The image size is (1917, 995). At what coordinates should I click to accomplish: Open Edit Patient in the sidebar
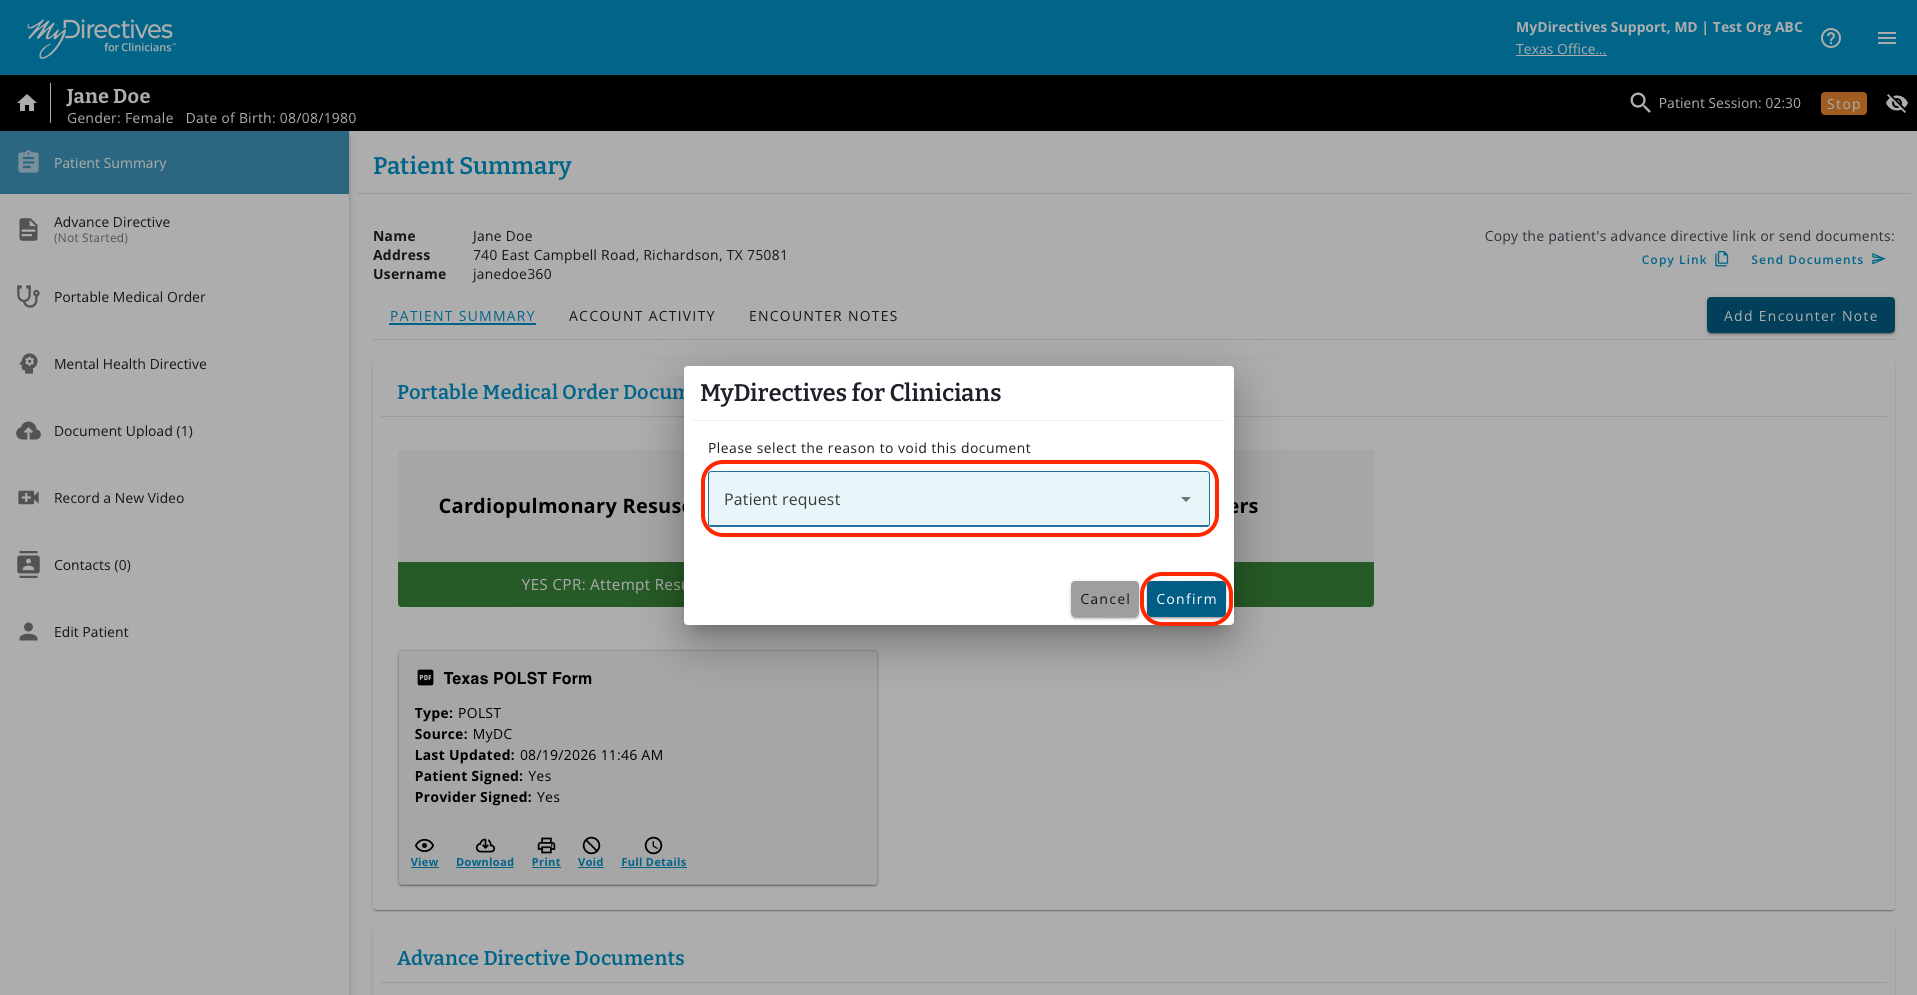(174, 632)
